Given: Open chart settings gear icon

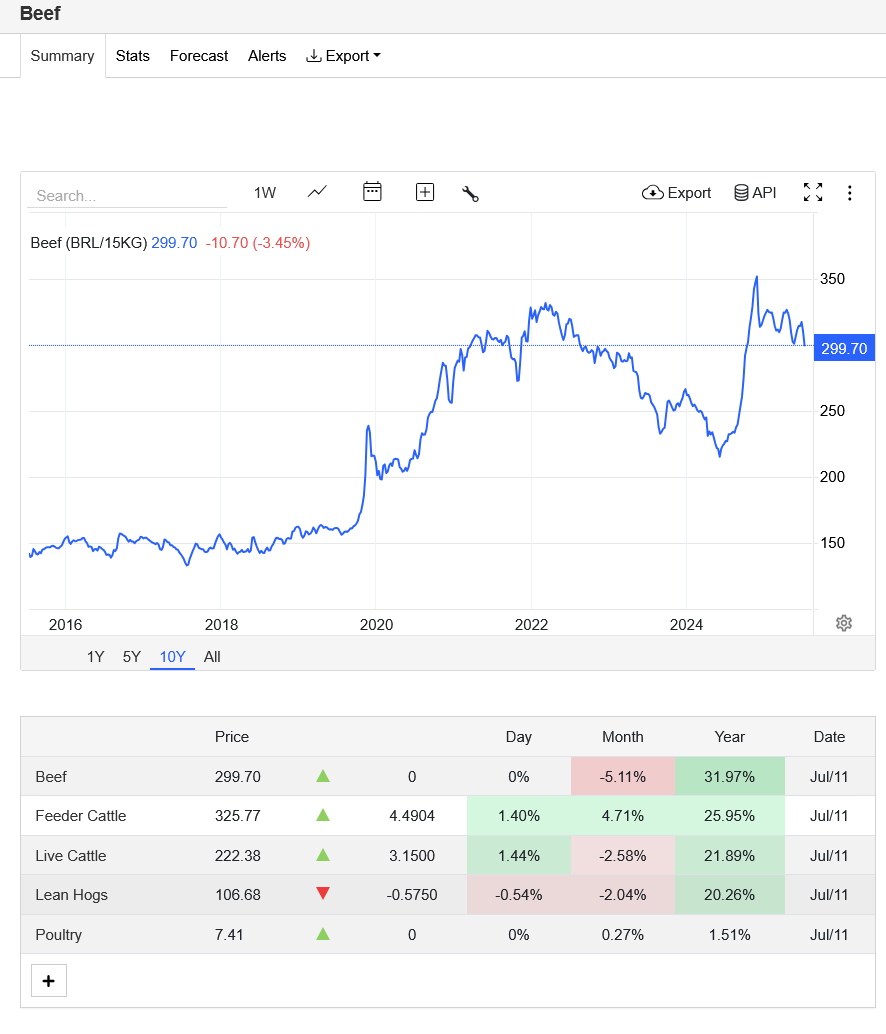Looking at the screenshot, I should [844, 623].
